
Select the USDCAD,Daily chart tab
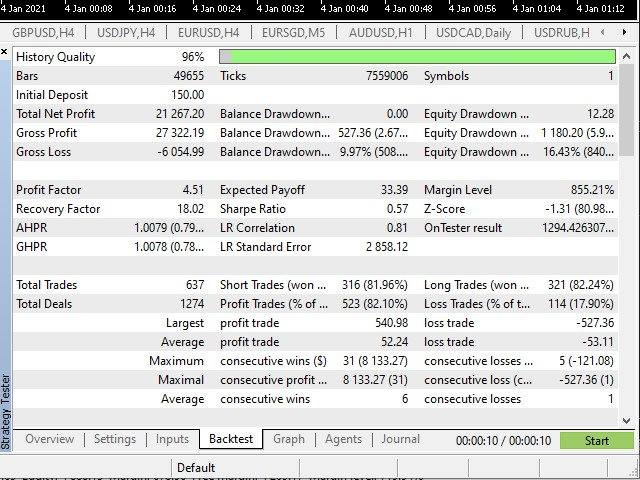click(x=473, y=32)
